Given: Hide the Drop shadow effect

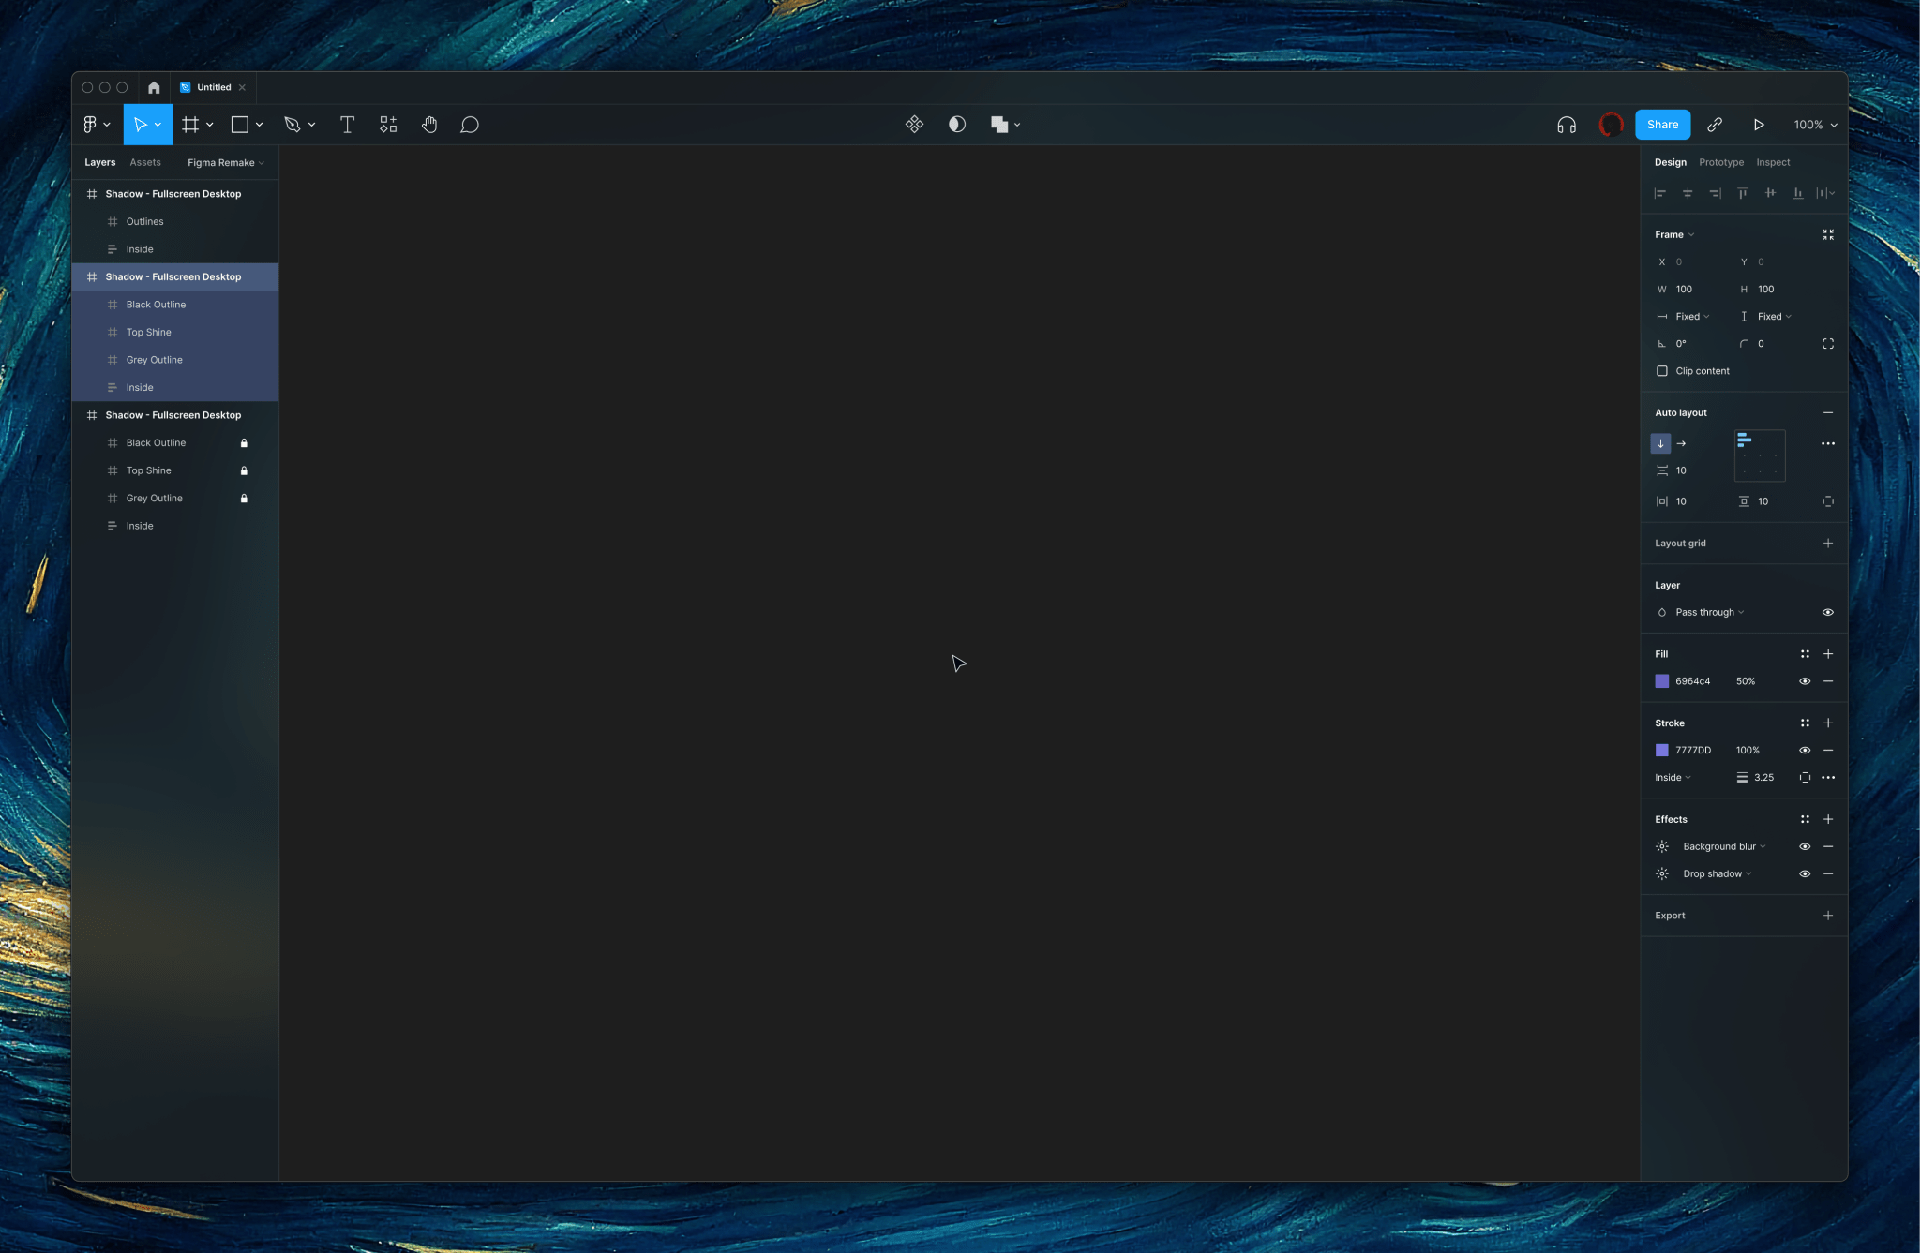Looking at the screenshot, I should 1805,874.
